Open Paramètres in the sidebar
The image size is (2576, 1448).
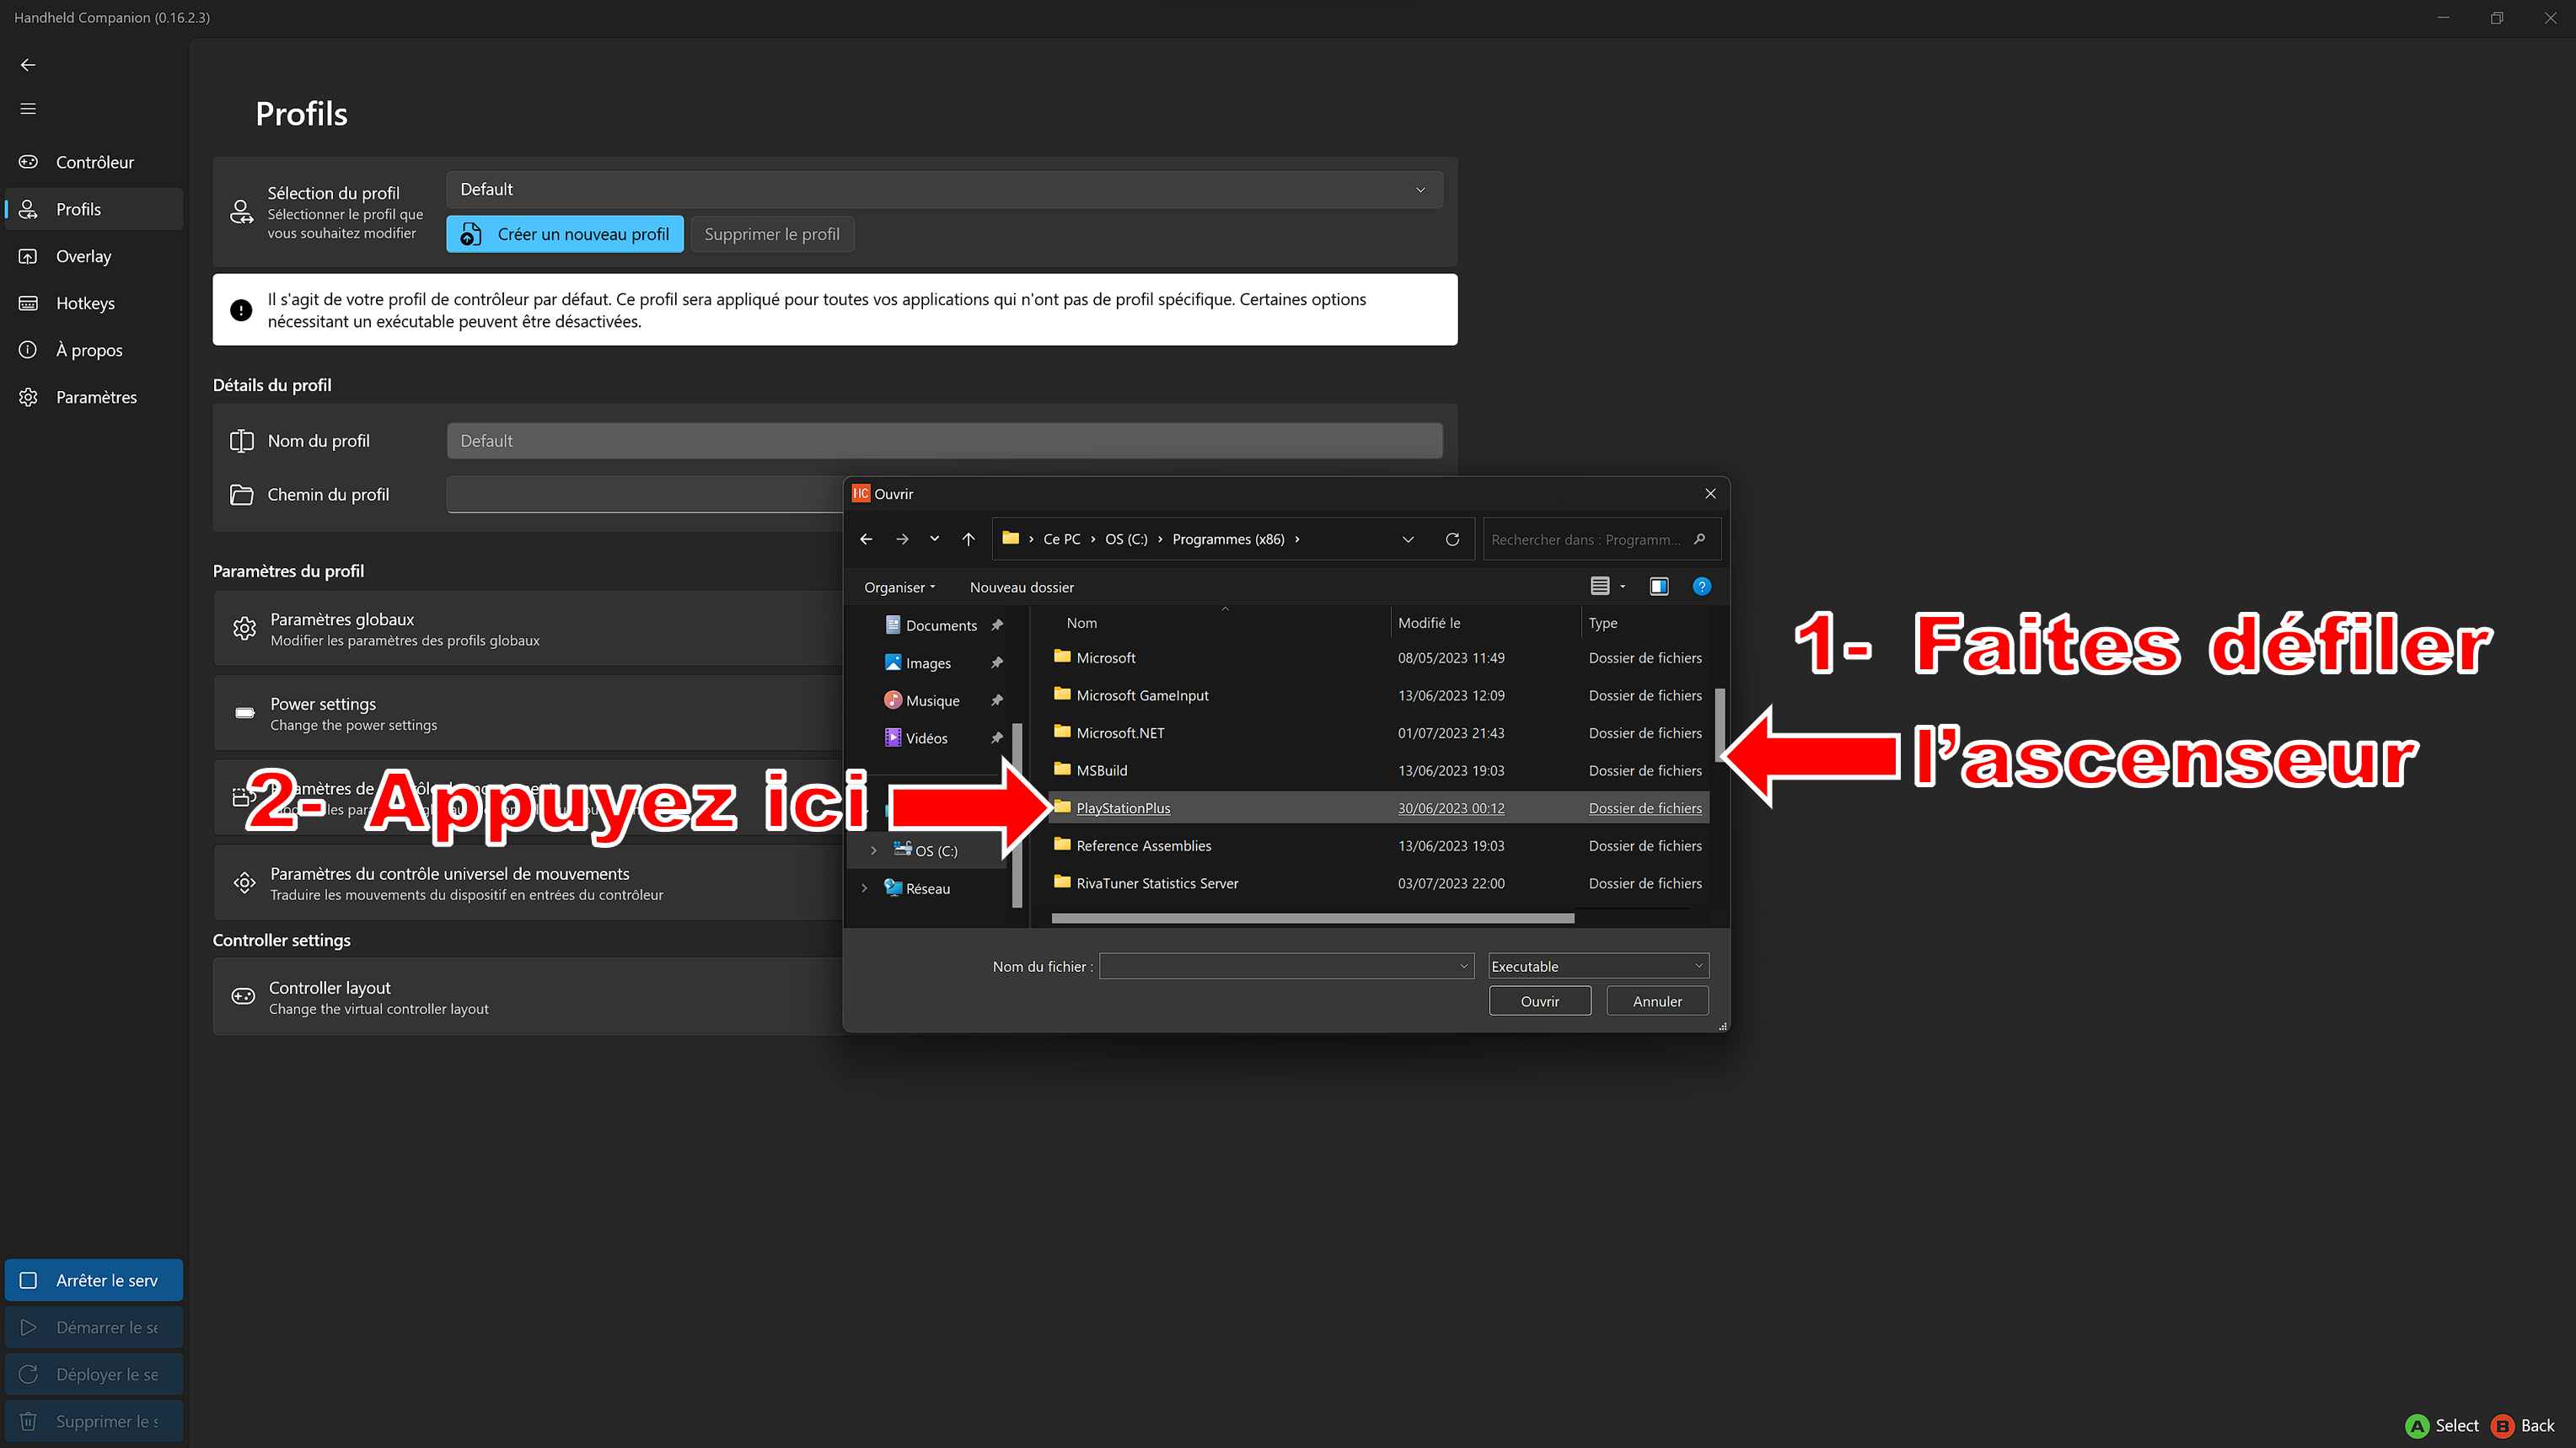(96, 397)
